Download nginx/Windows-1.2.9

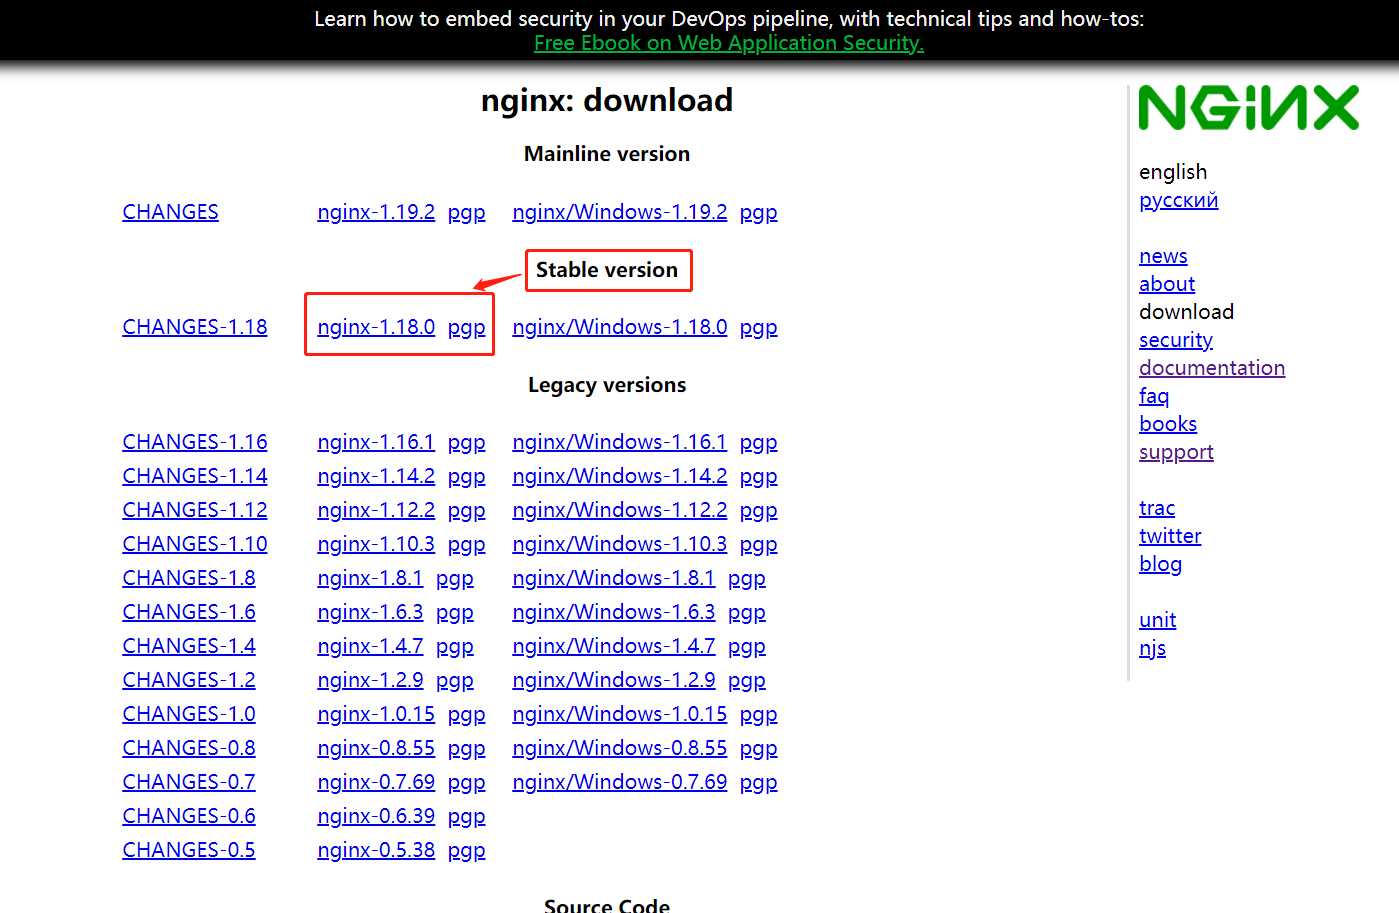coord(614,680)
